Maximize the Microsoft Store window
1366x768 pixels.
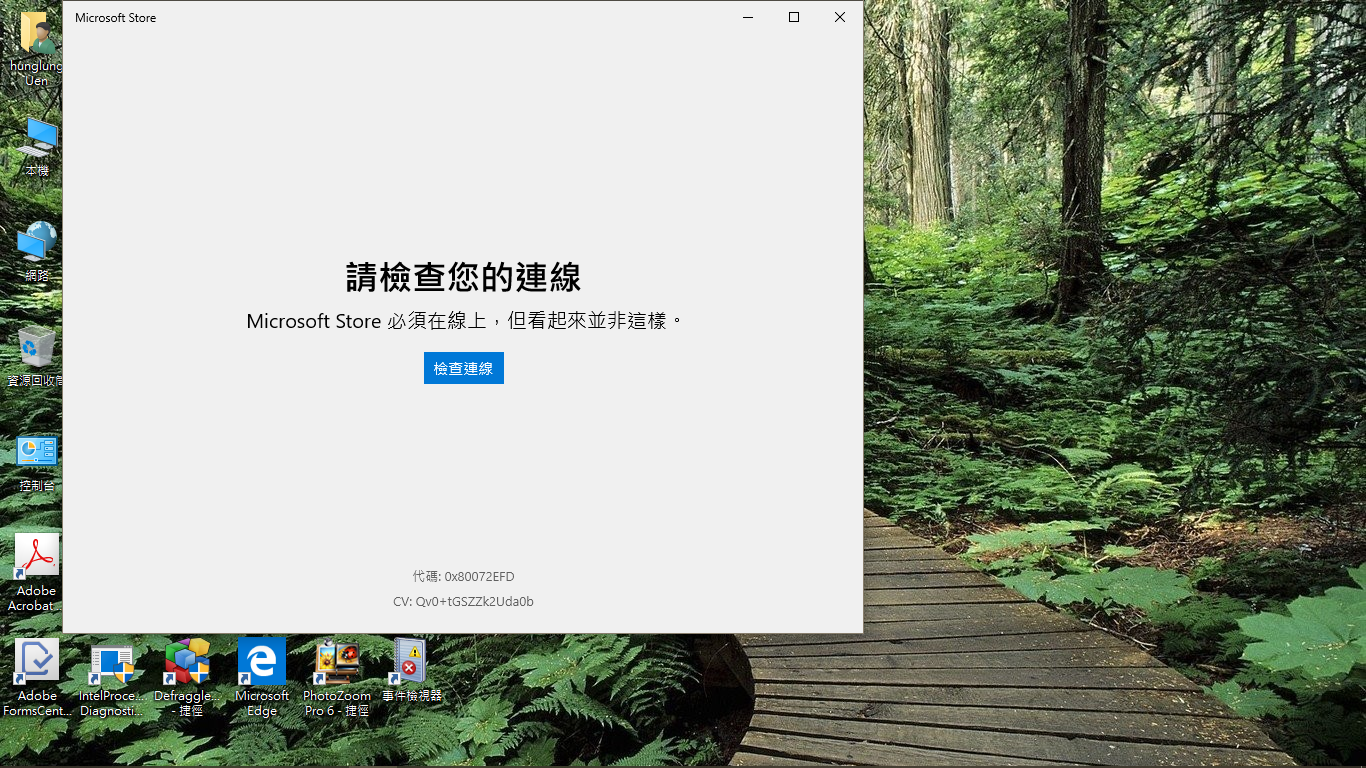click(x=794, y=17)
